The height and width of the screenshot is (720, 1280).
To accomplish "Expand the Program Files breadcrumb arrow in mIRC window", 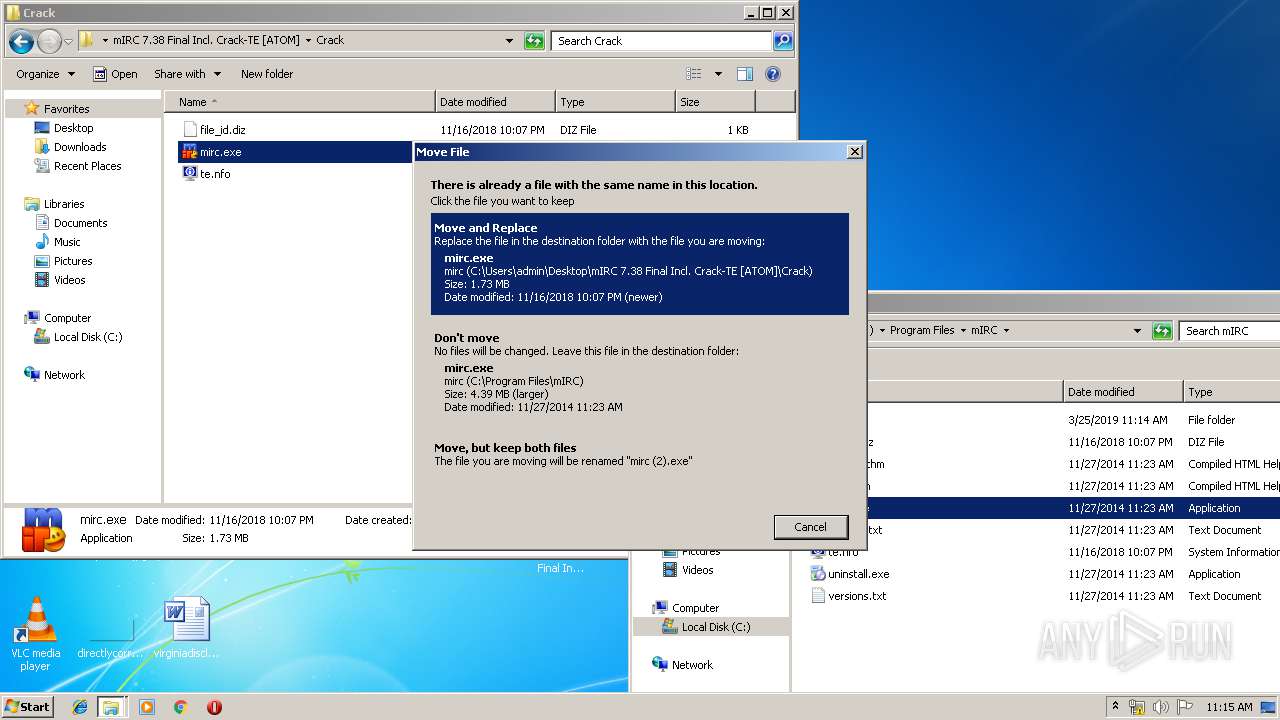I will pos(963,331).
